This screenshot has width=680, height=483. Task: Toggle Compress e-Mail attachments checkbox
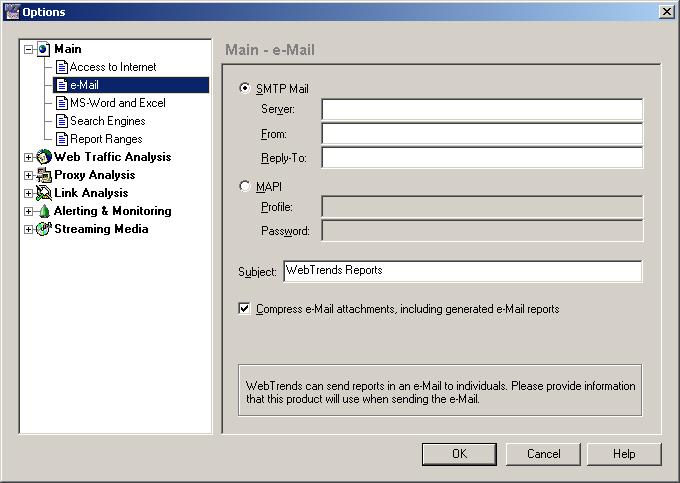click(245, 309)
